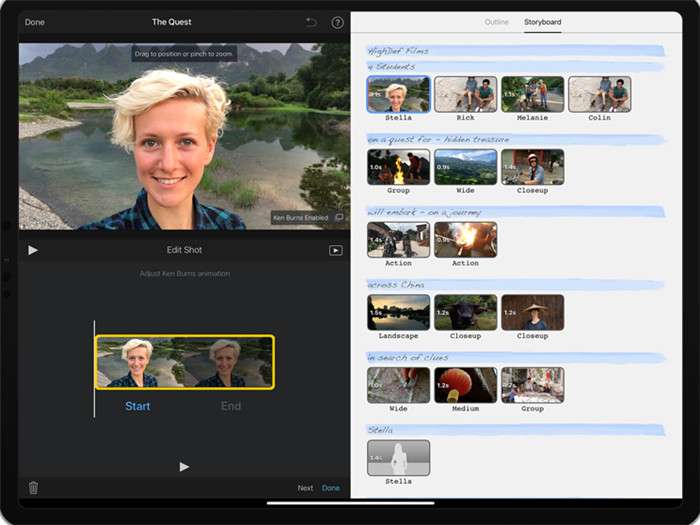Select the Colin shot thumbnail

point(599,94)
